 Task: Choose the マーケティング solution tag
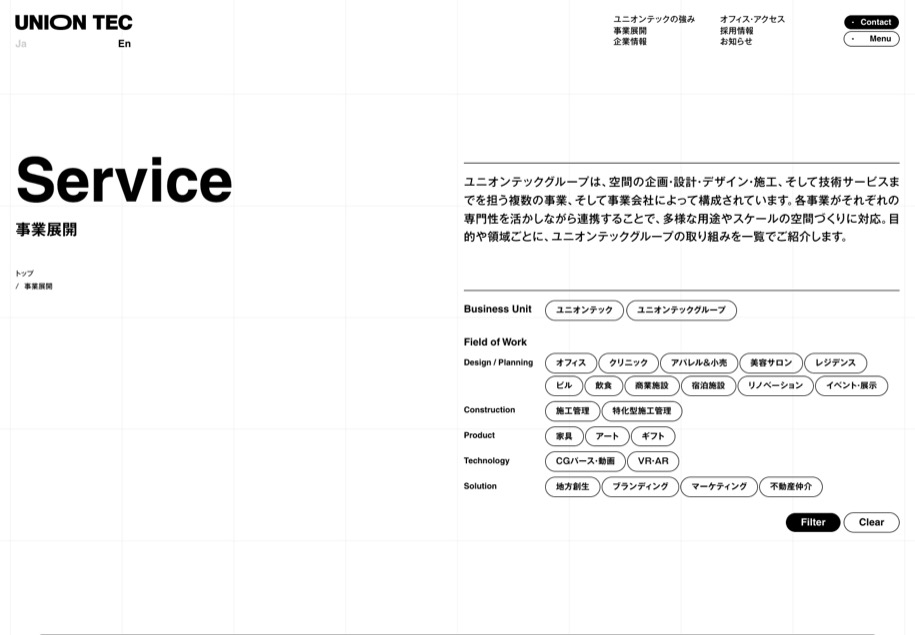tap(719, 486)
